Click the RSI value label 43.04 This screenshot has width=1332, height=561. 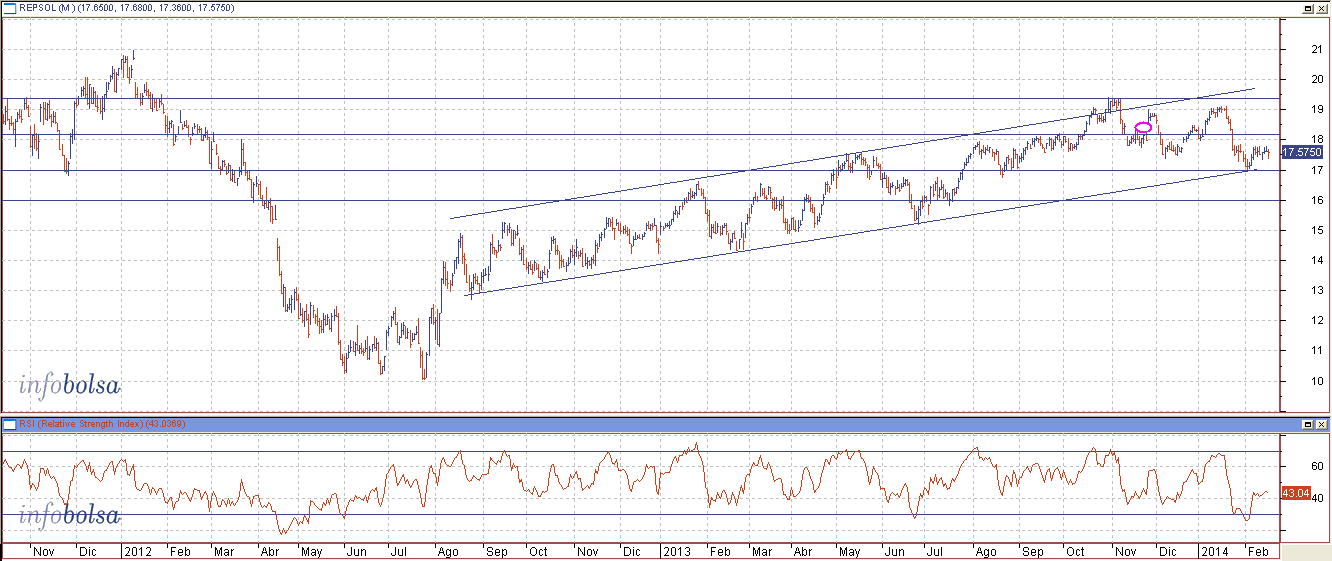[x=1294, y=493]
